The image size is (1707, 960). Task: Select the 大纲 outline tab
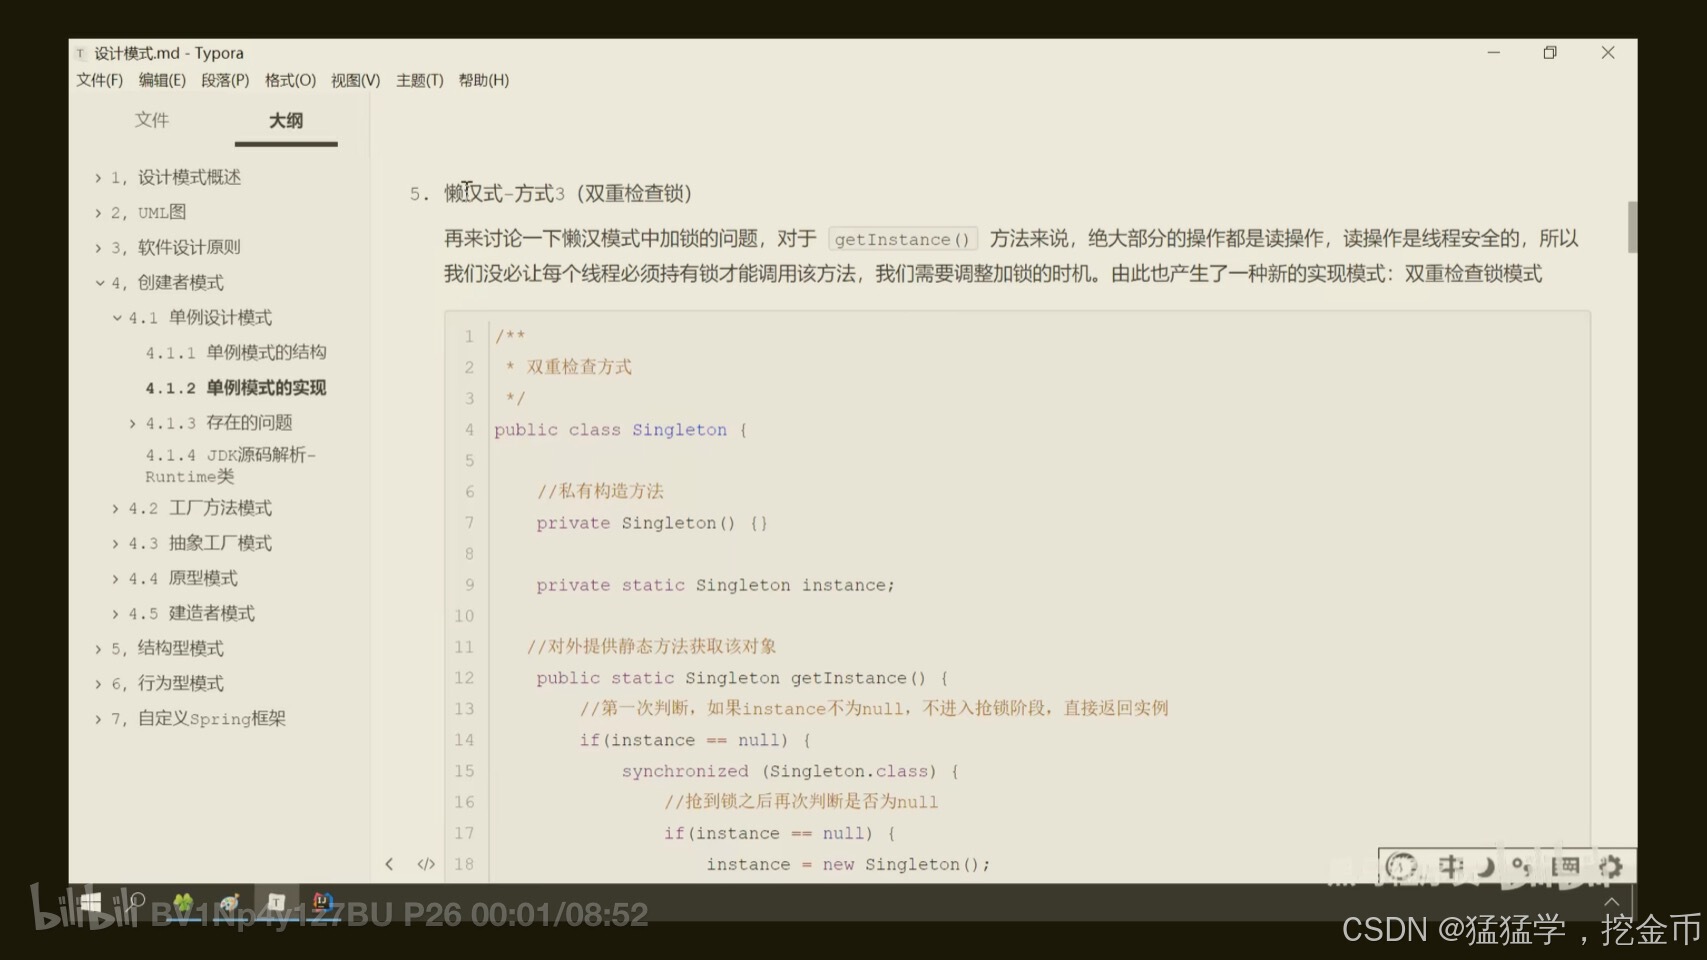(286, 121)
